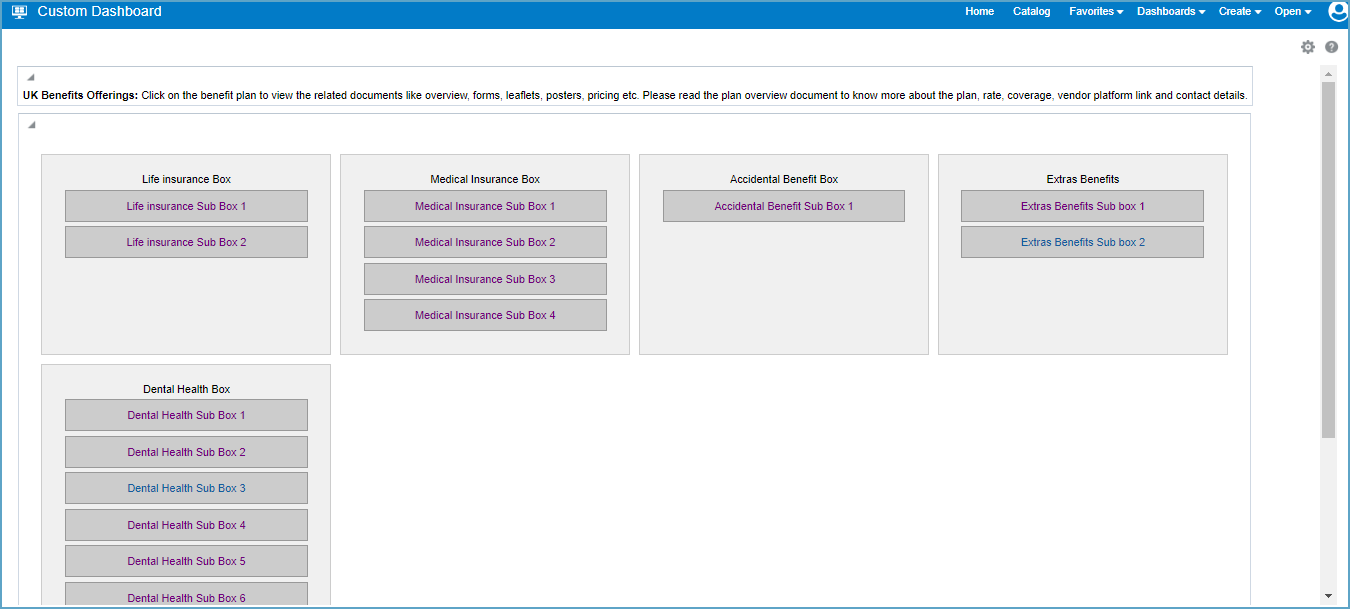Click the dashboard monitor icon in header
Viewport: 1350px width, 609px height.
[x=19, y=11]
